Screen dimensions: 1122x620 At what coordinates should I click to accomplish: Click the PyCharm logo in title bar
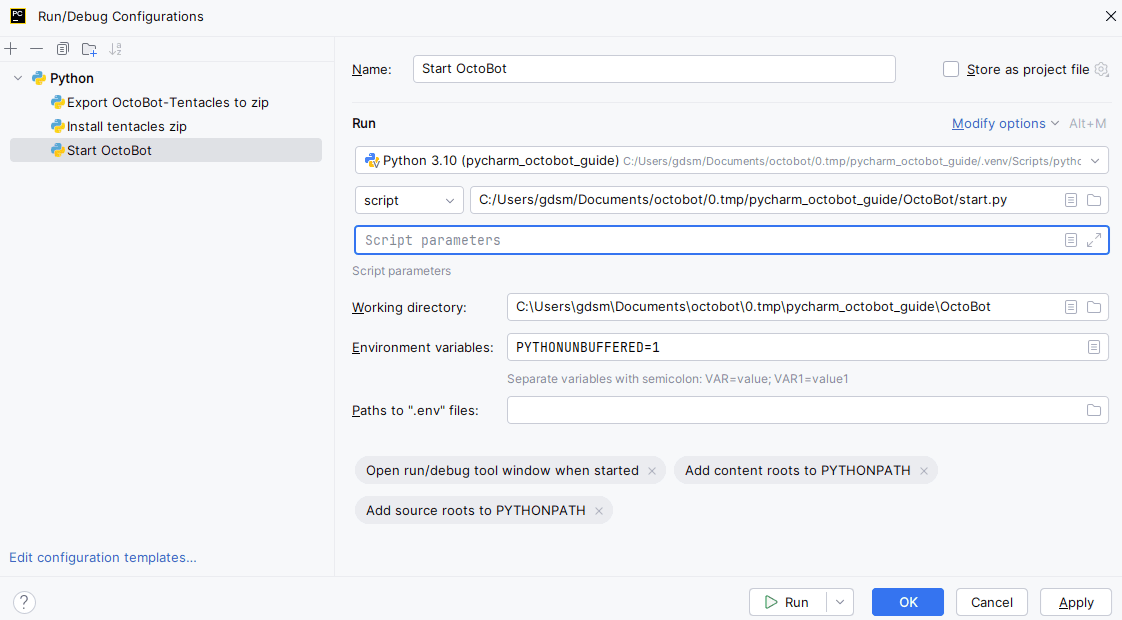pos(18,16)
